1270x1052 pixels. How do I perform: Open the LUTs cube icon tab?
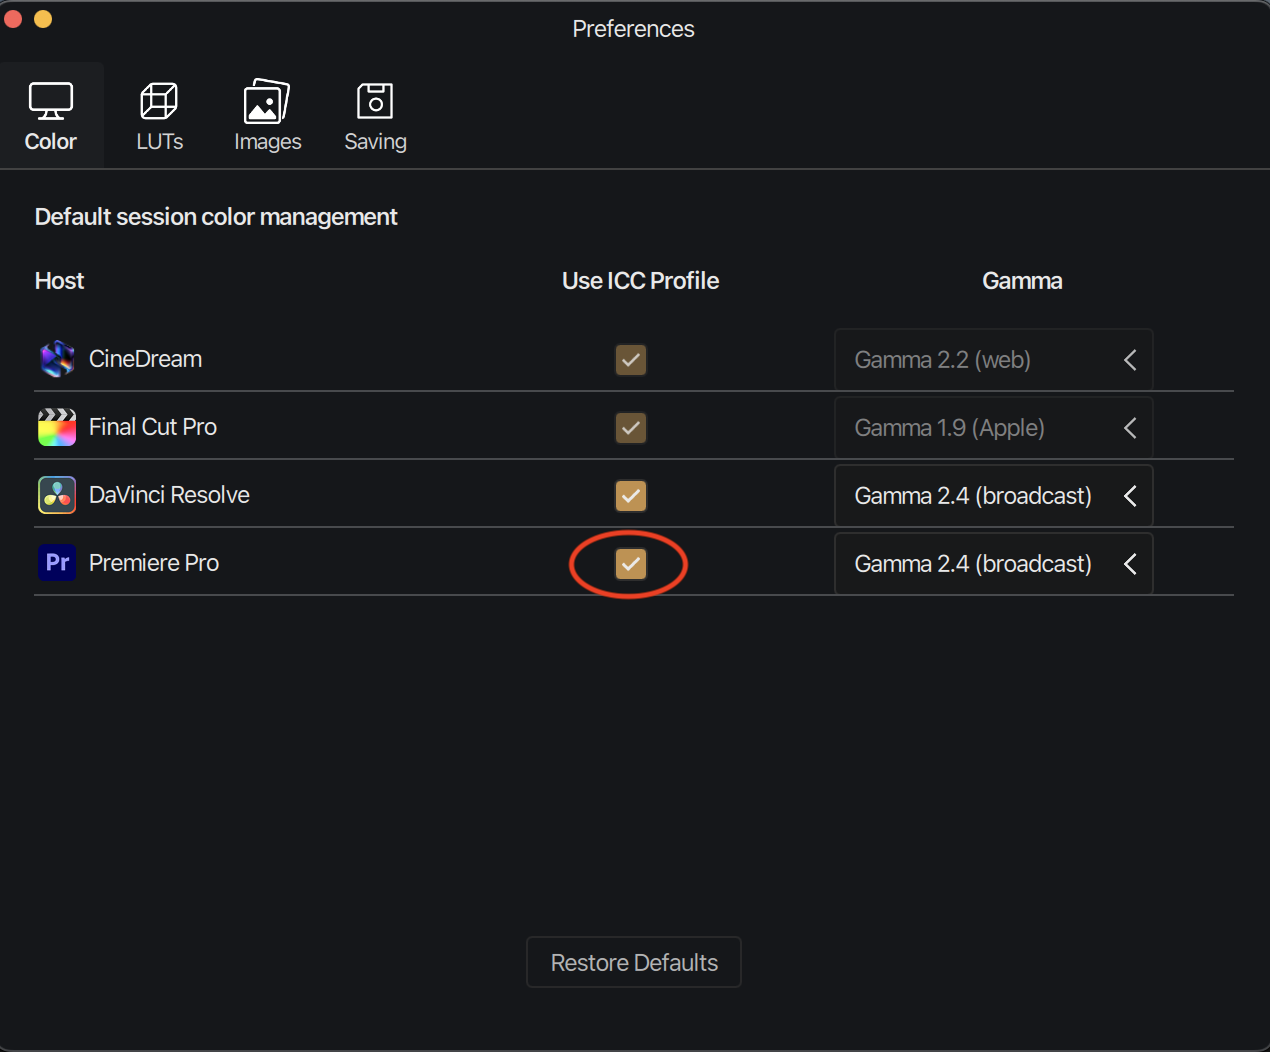[x=159, y=102]
